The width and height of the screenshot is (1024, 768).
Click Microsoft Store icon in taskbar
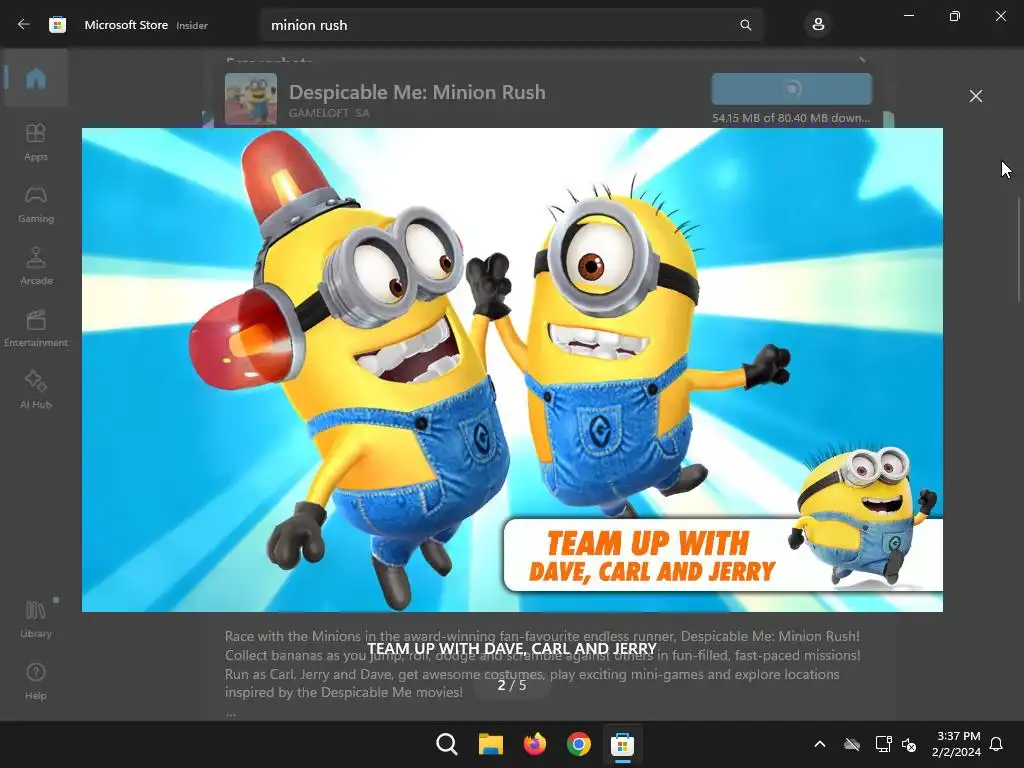coord(622,744)
